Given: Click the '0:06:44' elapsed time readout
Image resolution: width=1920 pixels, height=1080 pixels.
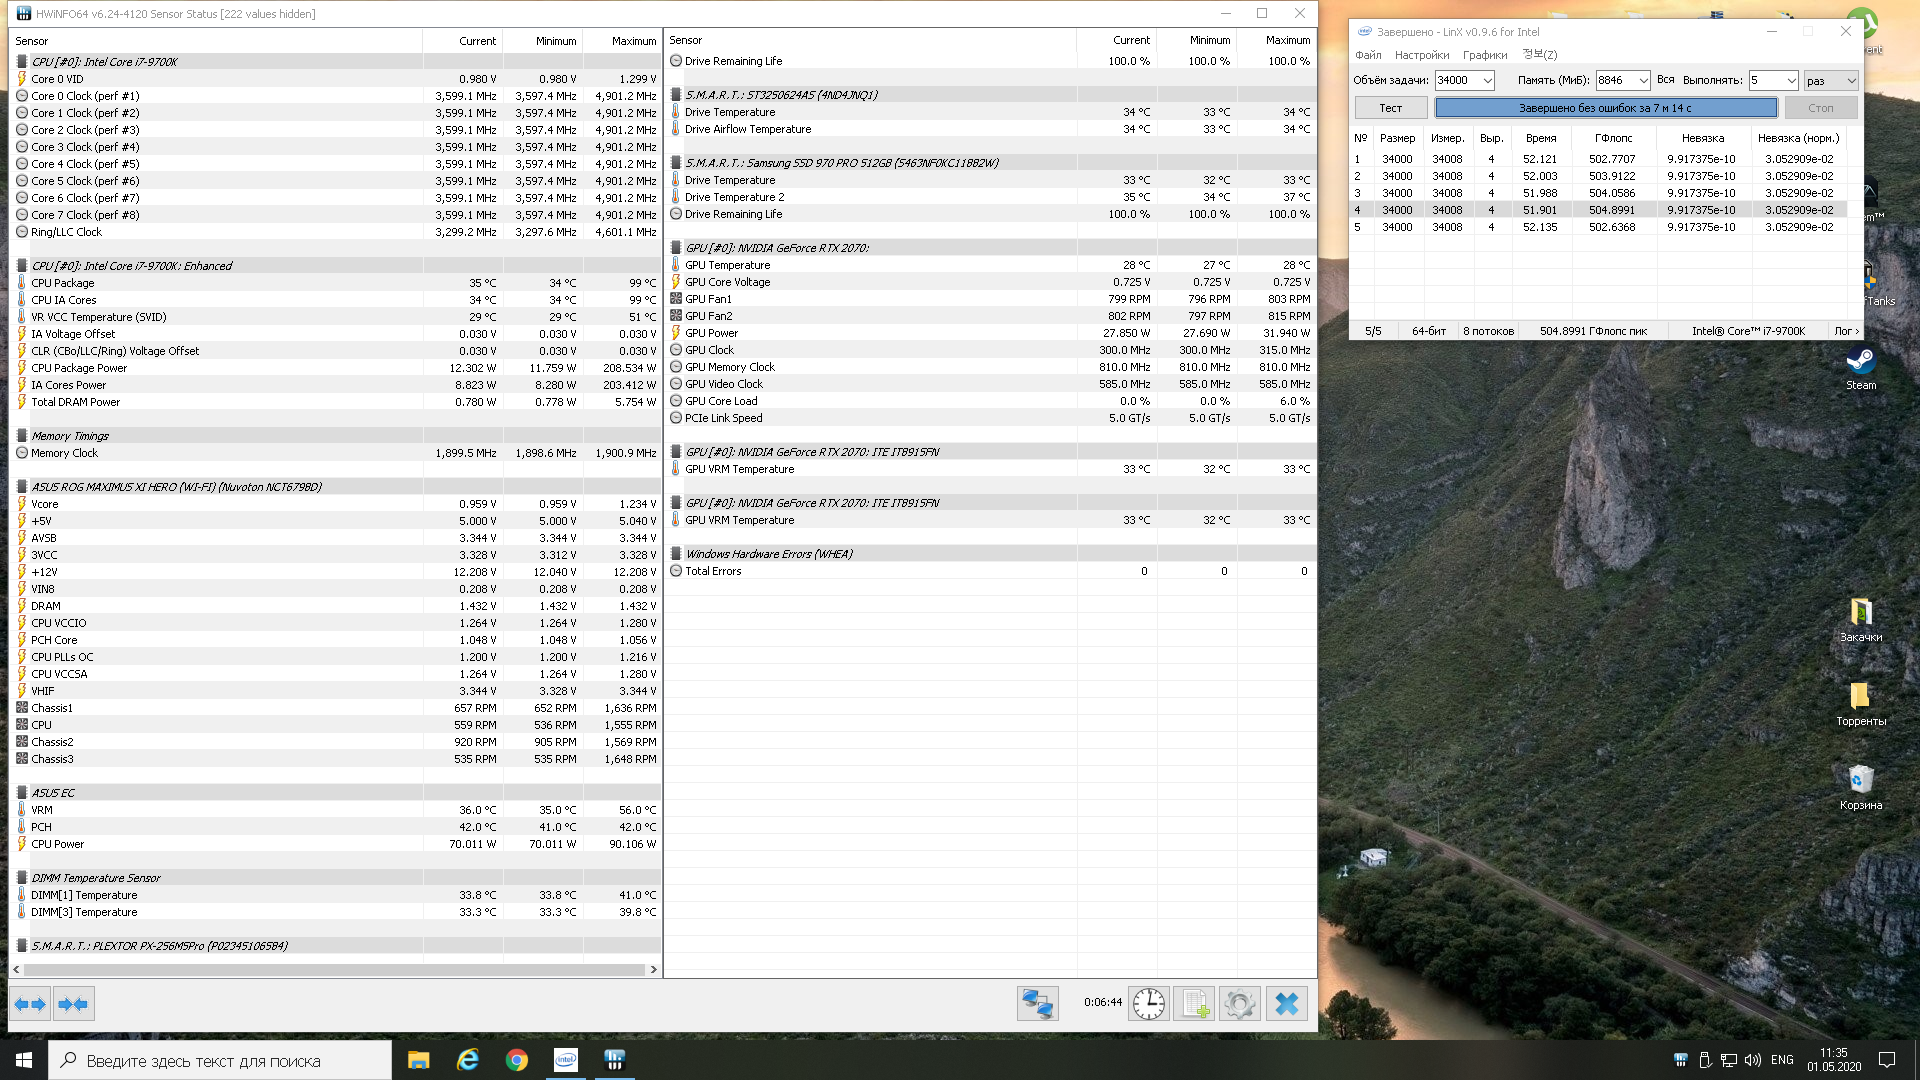Looking at the screenshot, I should 1102,1002.
